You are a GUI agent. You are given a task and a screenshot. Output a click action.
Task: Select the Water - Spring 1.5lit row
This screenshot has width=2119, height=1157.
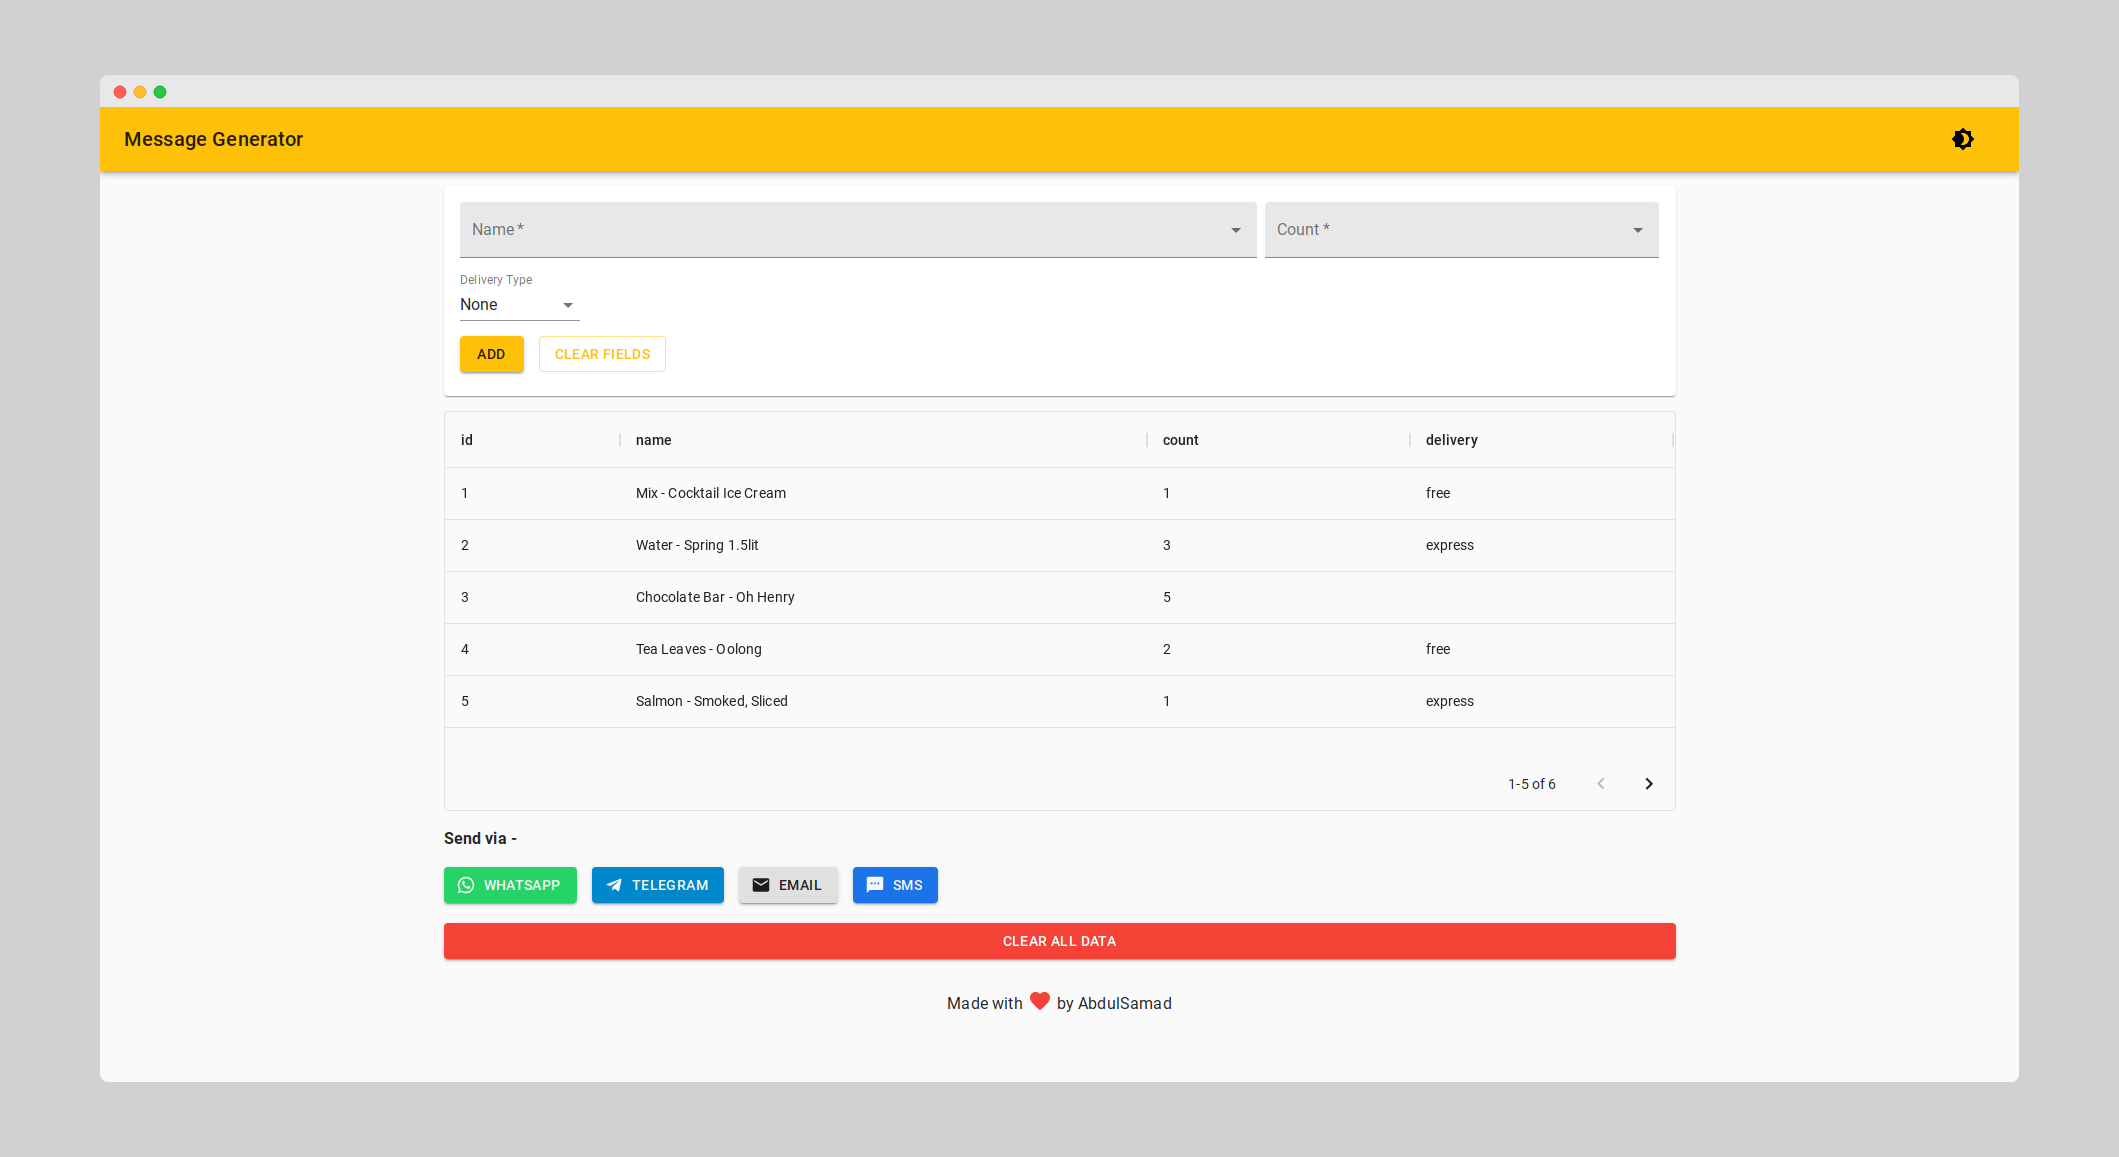(1060, 545)
